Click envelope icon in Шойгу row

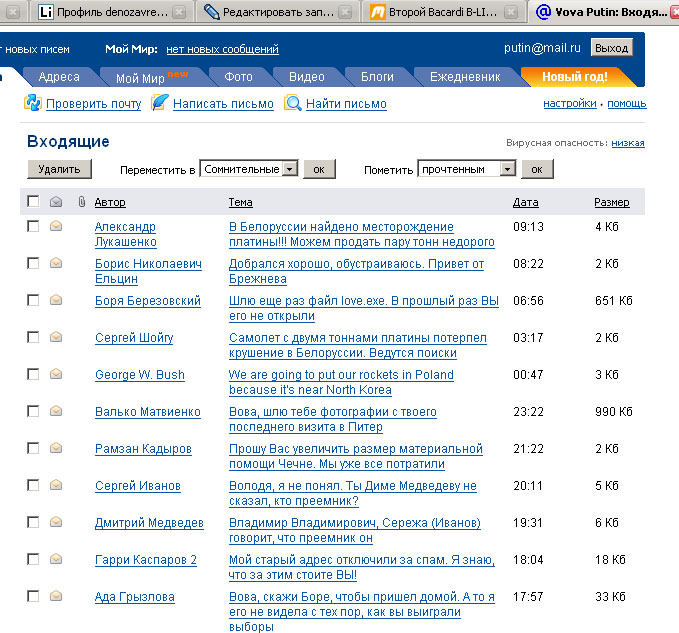coord(55,336)
